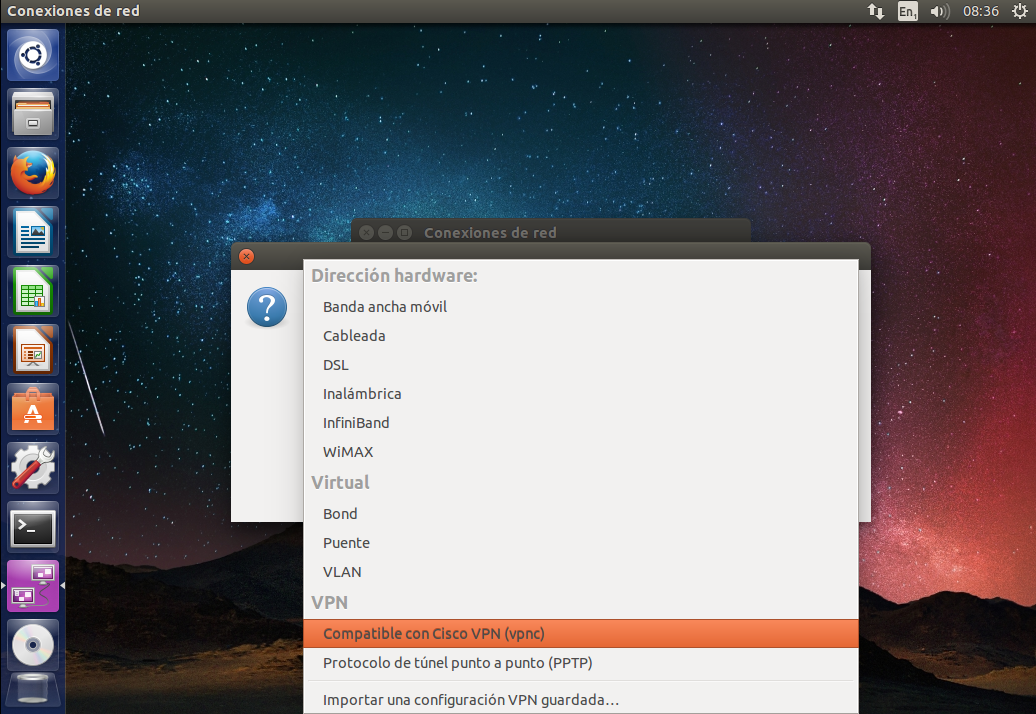
Task: Open the clock showing 08:36
Action: coord(980,11)
